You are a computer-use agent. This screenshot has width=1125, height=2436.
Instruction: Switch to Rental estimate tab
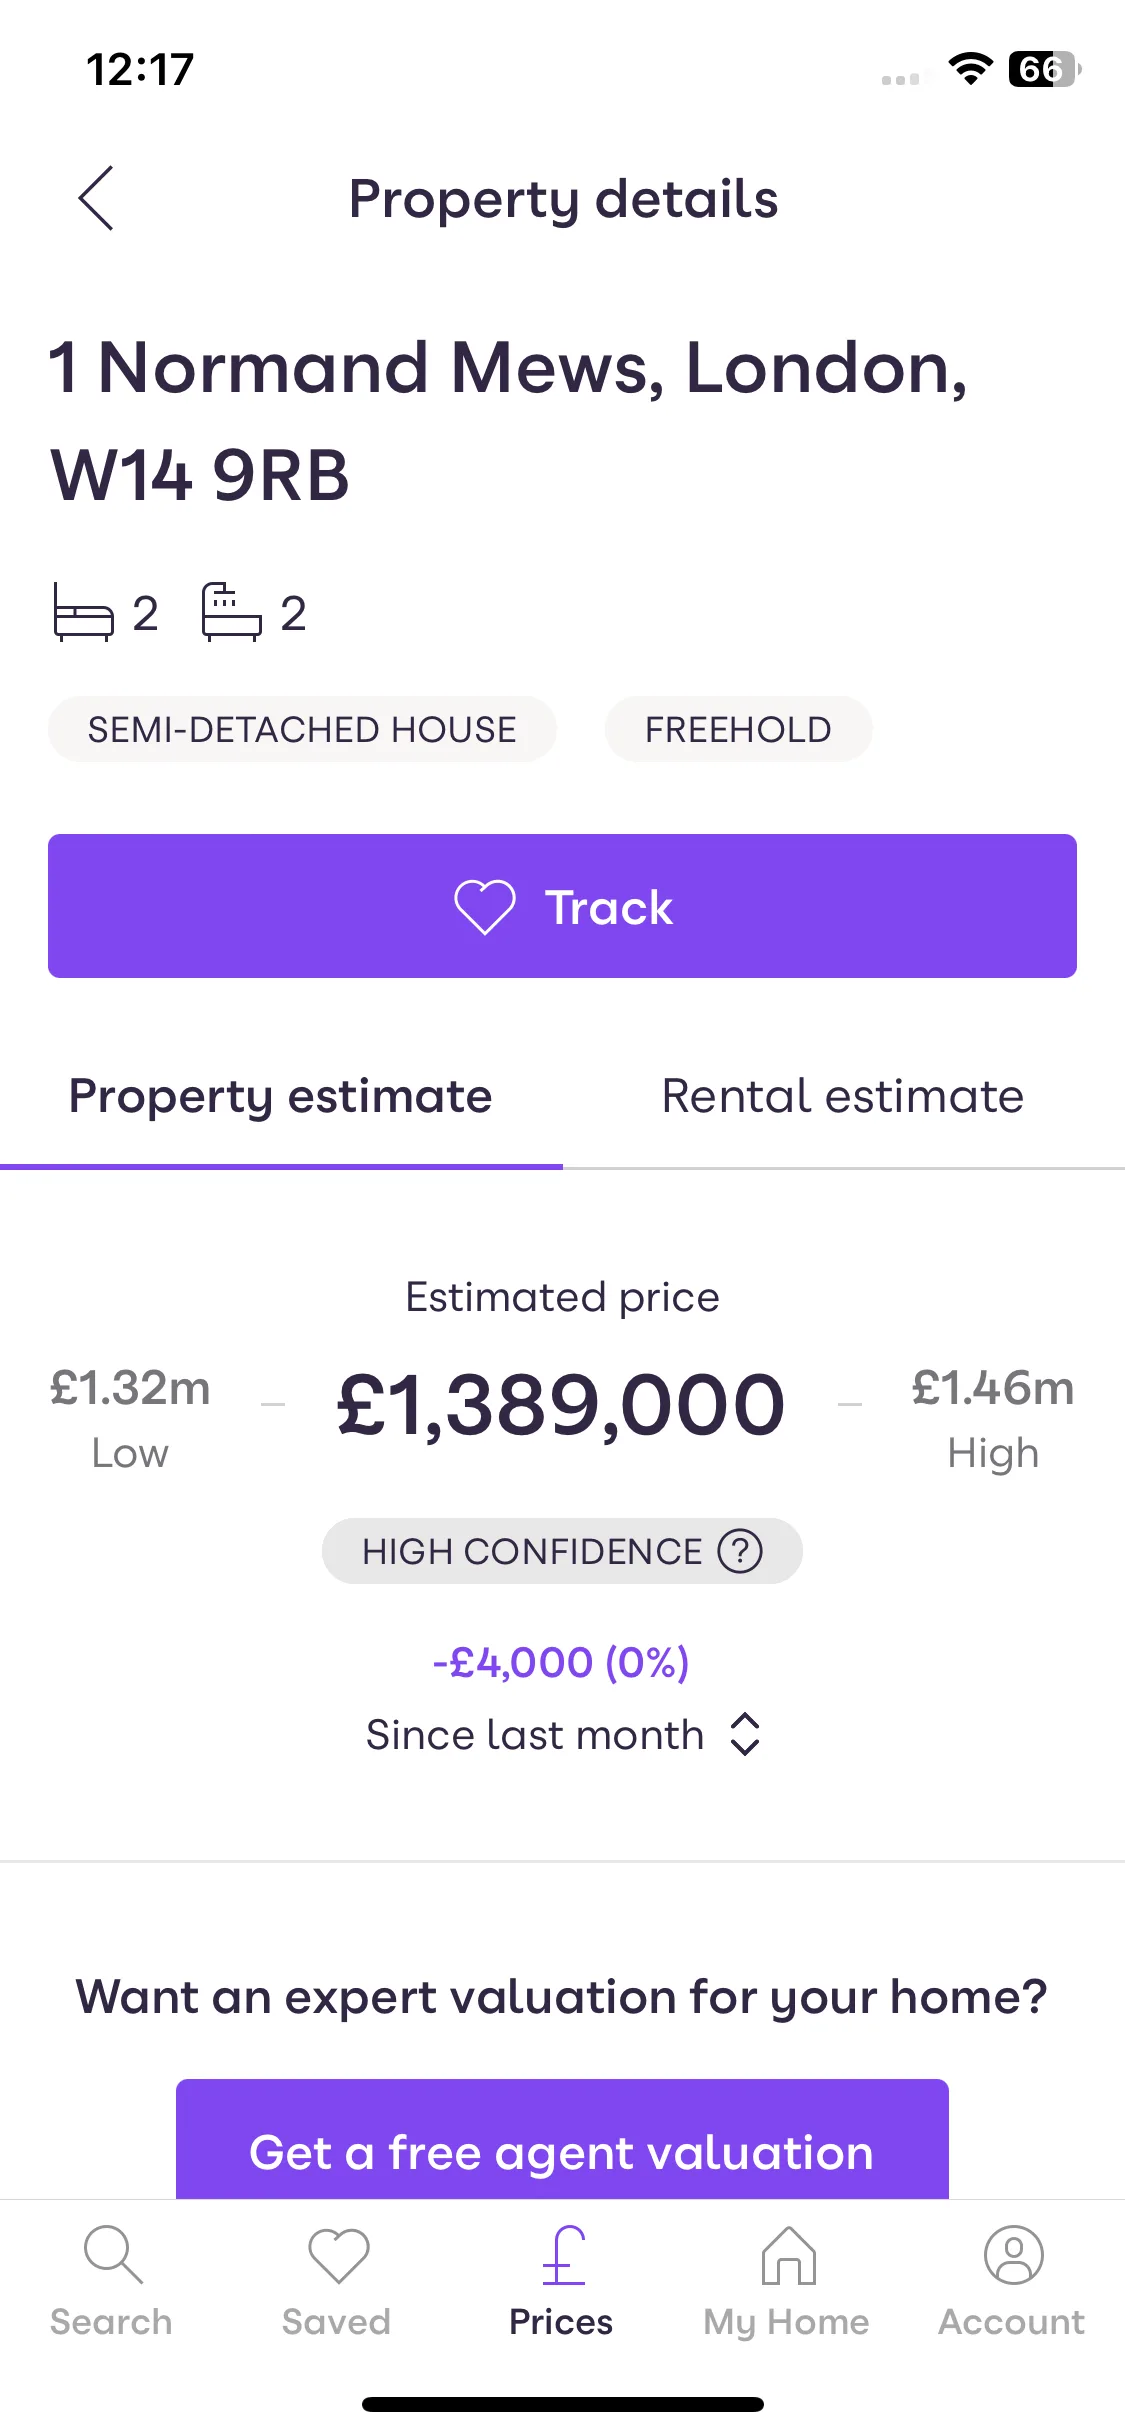(x=843, y=1096)
